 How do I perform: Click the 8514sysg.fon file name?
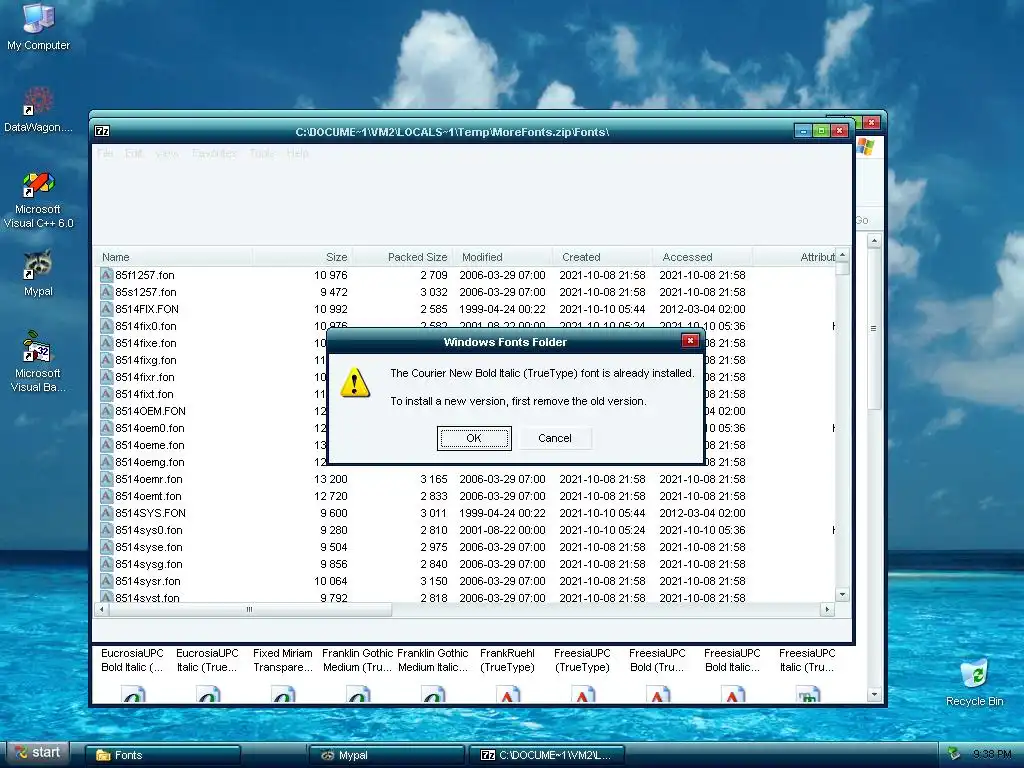point(149,564)
